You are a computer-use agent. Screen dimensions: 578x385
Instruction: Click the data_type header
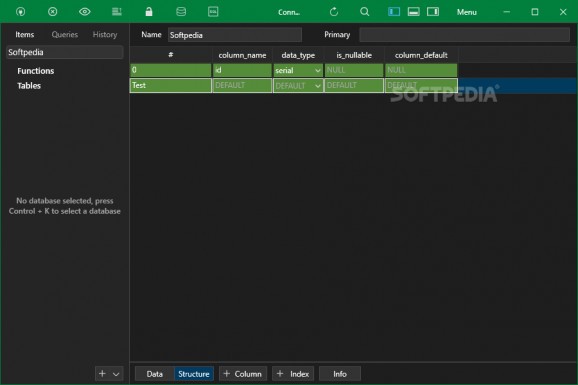click(298, 55)
